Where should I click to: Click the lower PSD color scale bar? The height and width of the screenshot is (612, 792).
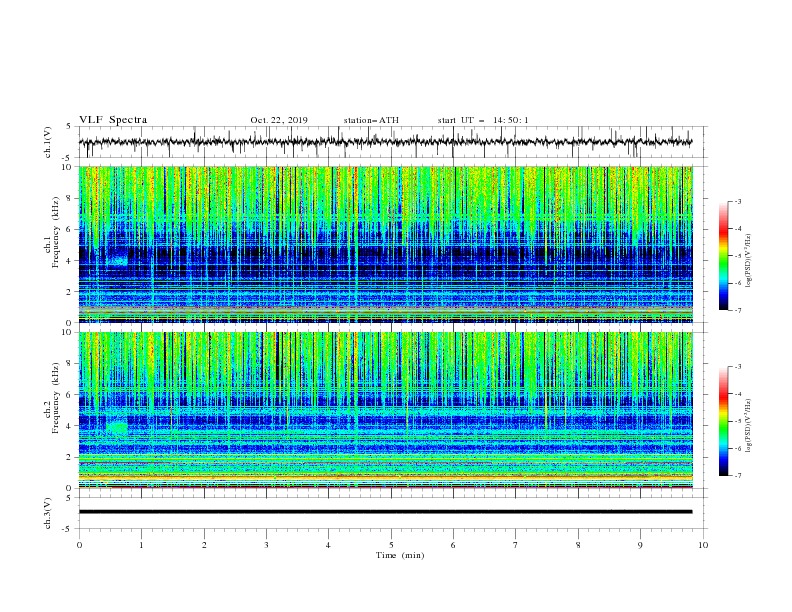[x=724, y=421]
